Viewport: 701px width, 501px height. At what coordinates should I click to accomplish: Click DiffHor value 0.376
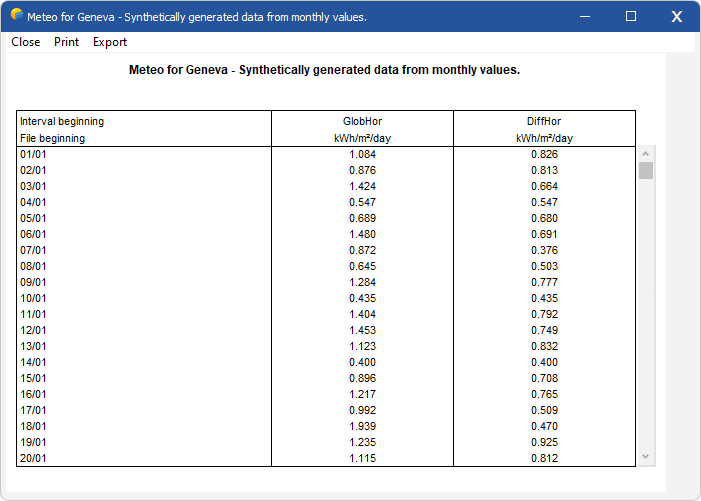[x=544, y=250]
